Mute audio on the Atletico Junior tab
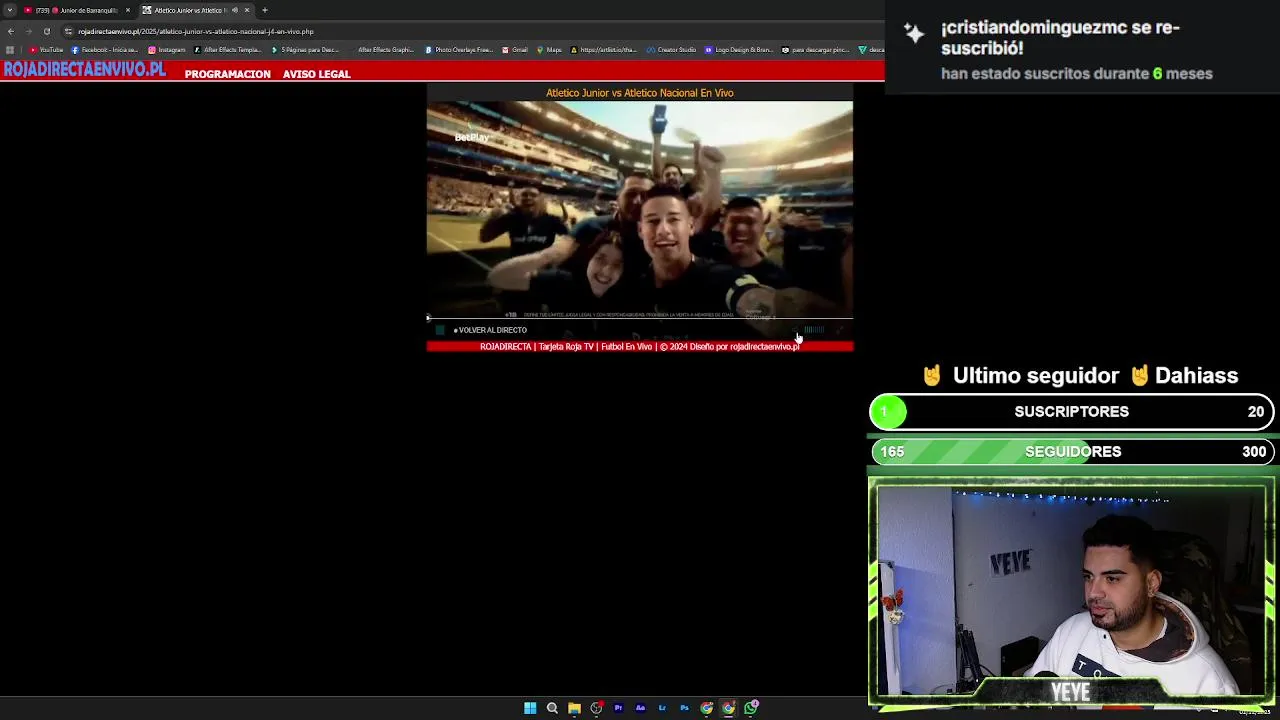Viewport: 1280px width, 720px height. (235, 10)
